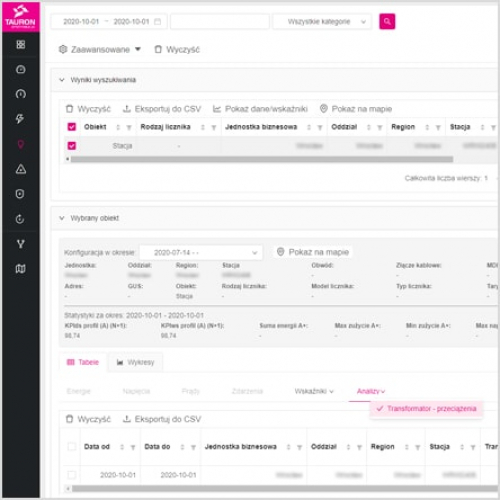Open the dashboard grid icon in the sidebar
The width and height of the screenshot is (500, 500).
click(x=21, y=44)
